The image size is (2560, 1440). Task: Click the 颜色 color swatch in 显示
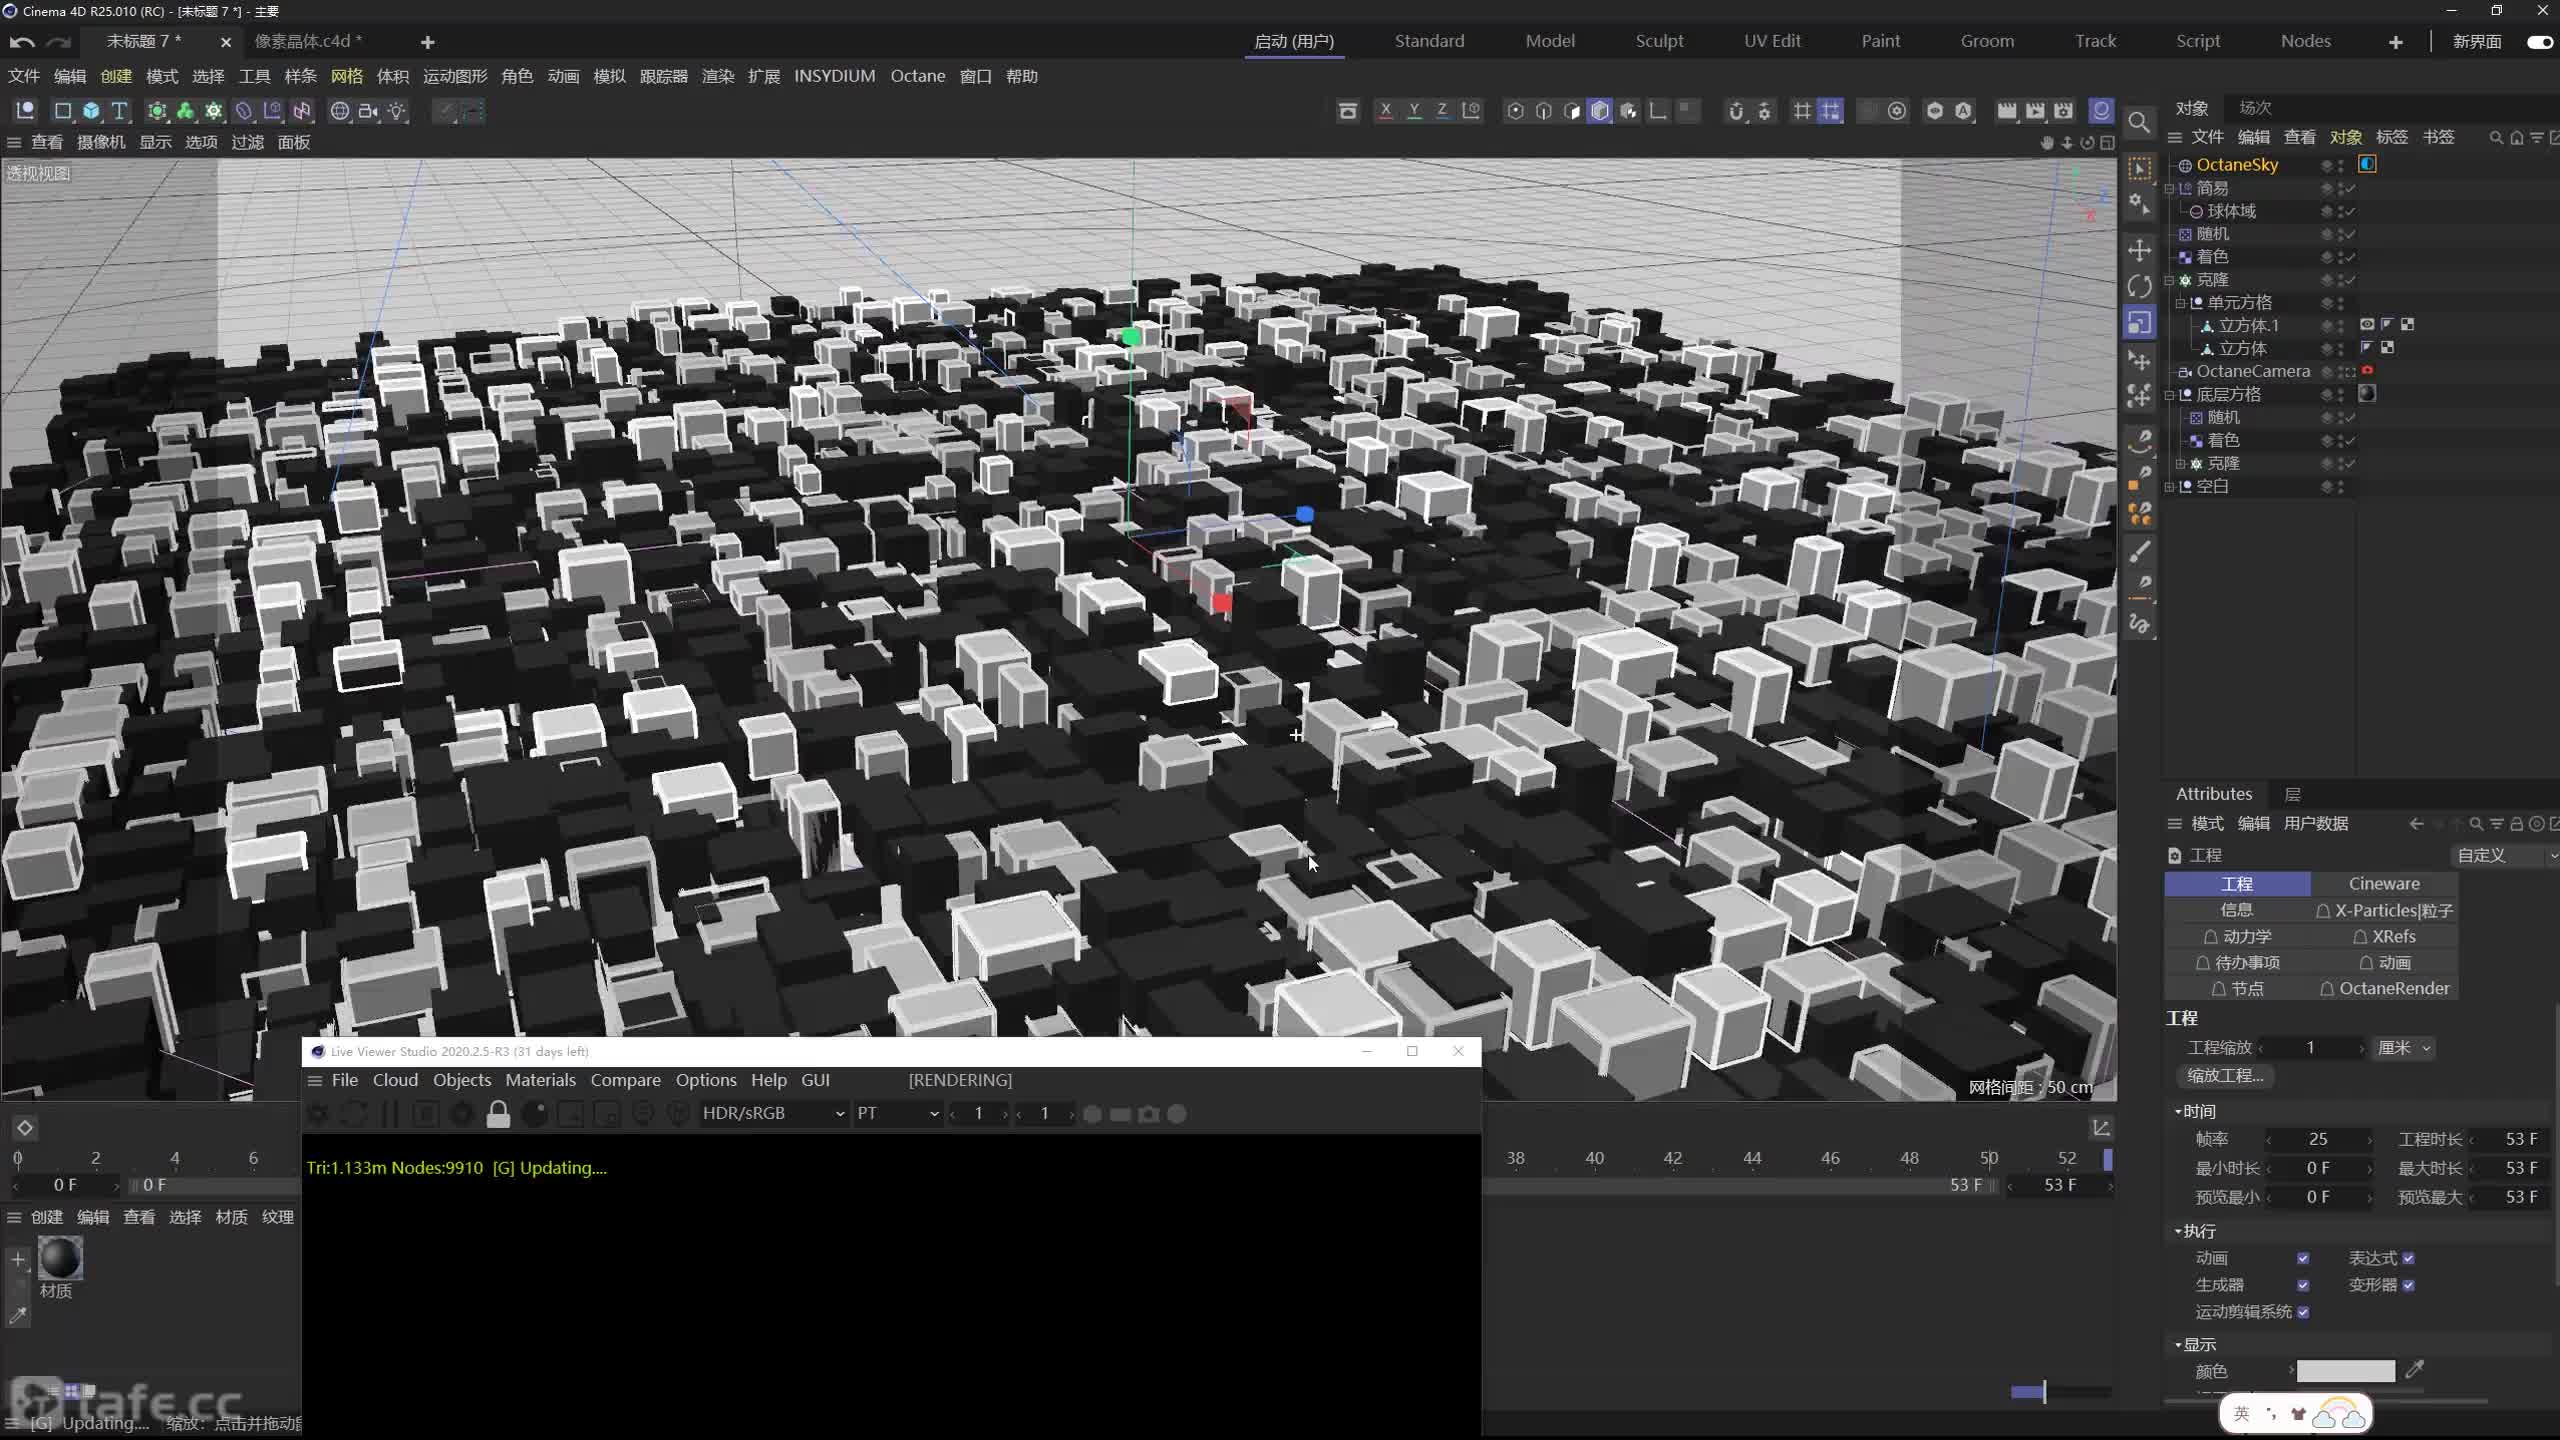coord(2346,1371)
